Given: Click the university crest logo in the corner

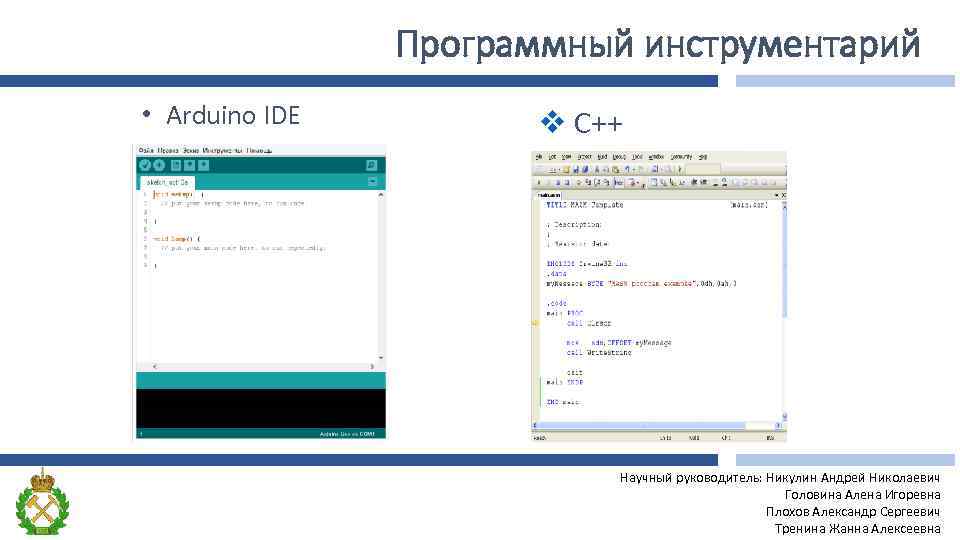Looking at the screenshot, I should tap(42, 501).
